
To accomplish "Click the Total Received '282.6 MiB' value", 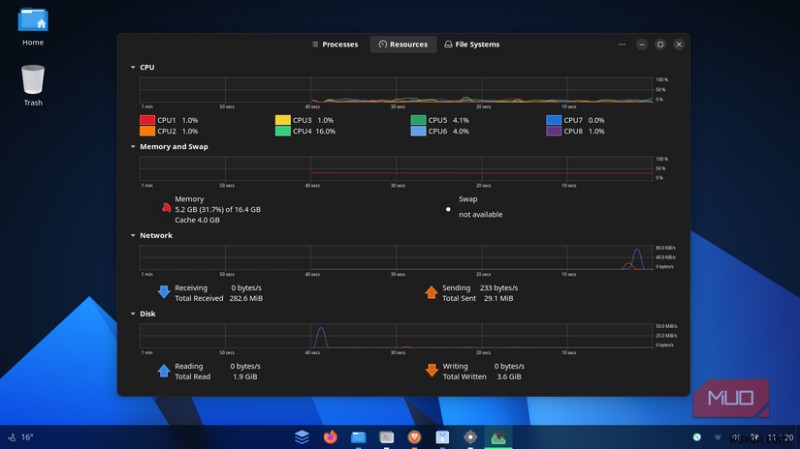I will point(246,298).
